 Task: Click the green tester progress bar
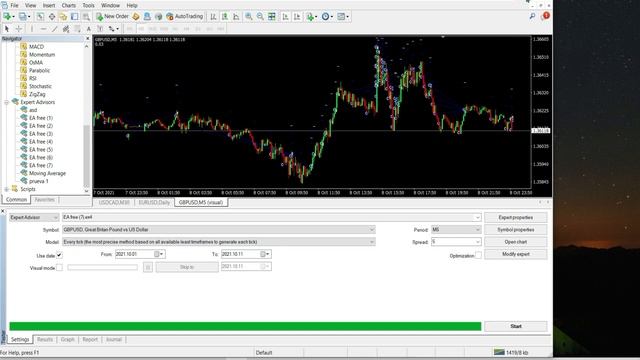245,326
